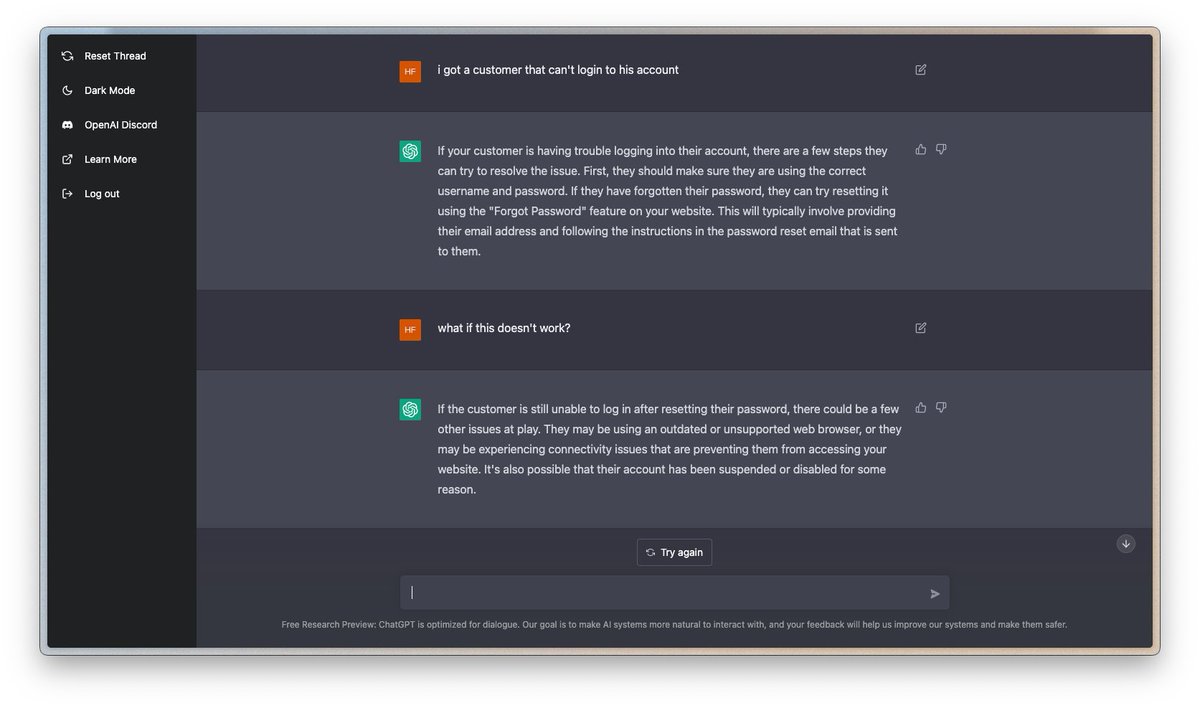The image size is (1200, 708).
Task: Click the orange HF user avatar
Action: [410, 71]
